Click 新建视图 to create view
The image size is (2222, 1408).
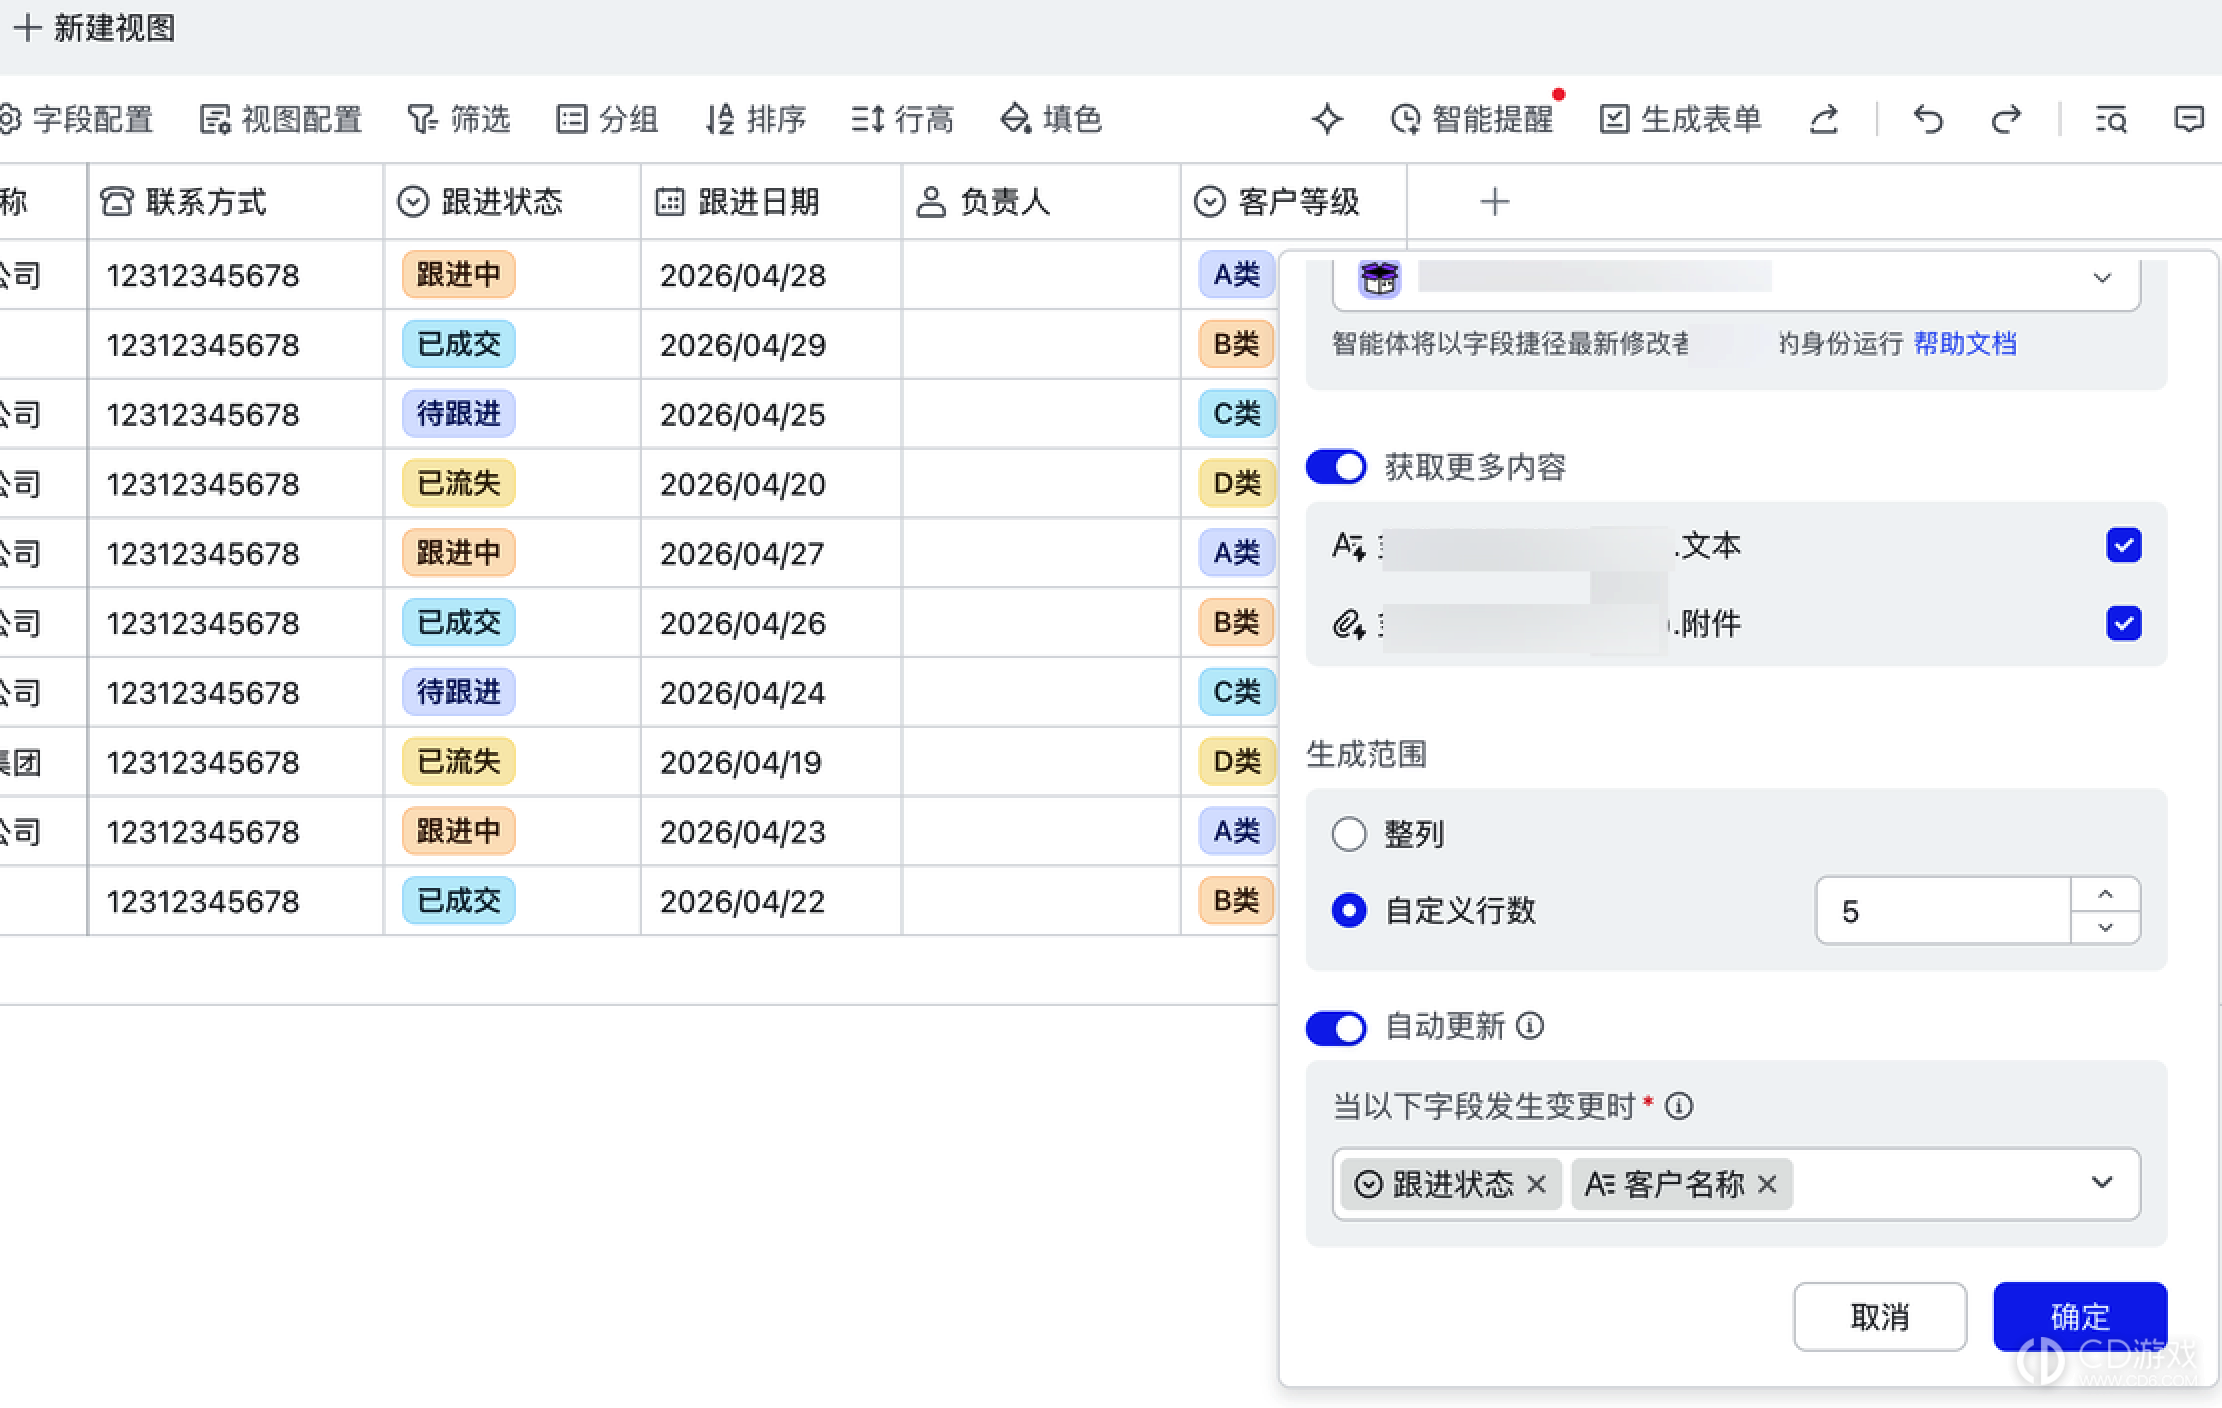tap(95, 27)
